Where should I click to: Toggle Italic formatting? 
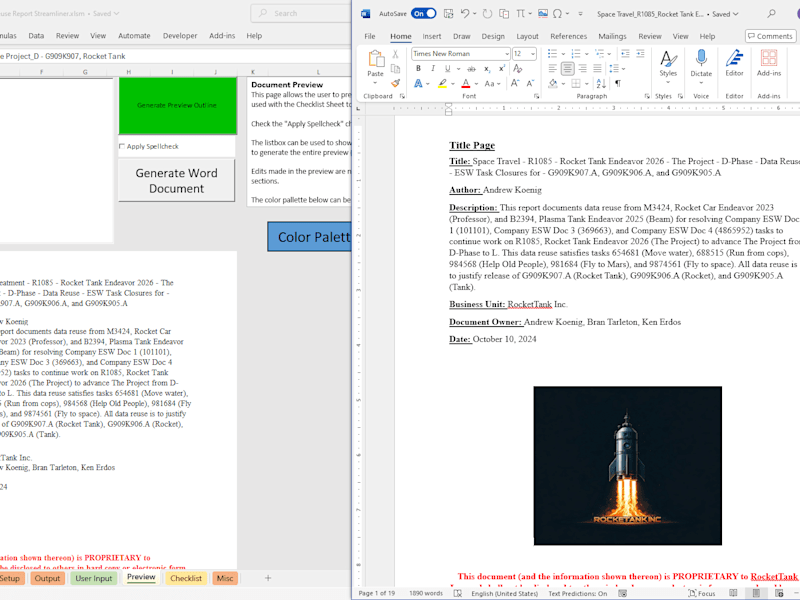tap(433, 68)
